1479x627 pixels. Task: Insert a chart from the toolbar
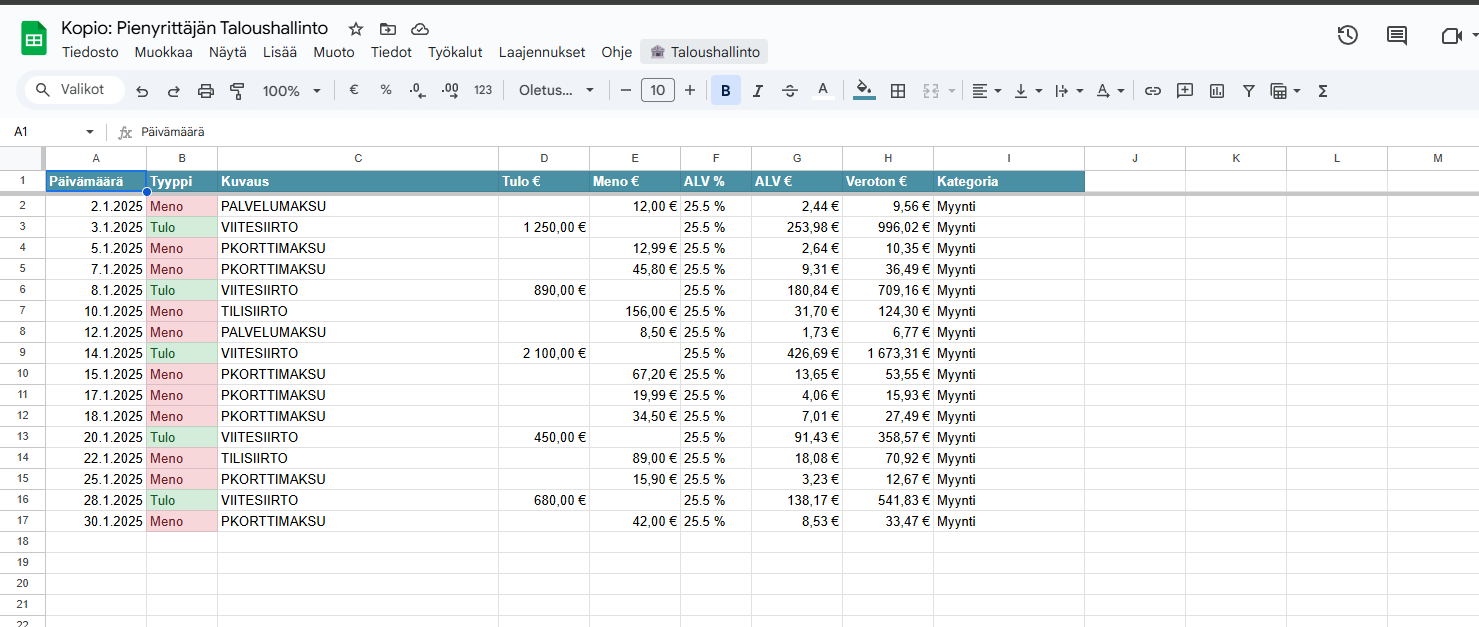coord(1217,91)
